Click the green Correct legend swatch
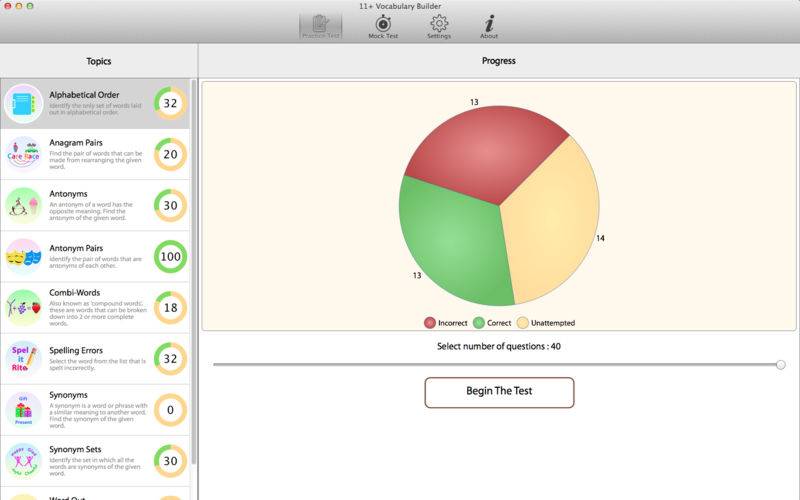The image size is (800, 500). pyautogui.click(x=479, y=322)
